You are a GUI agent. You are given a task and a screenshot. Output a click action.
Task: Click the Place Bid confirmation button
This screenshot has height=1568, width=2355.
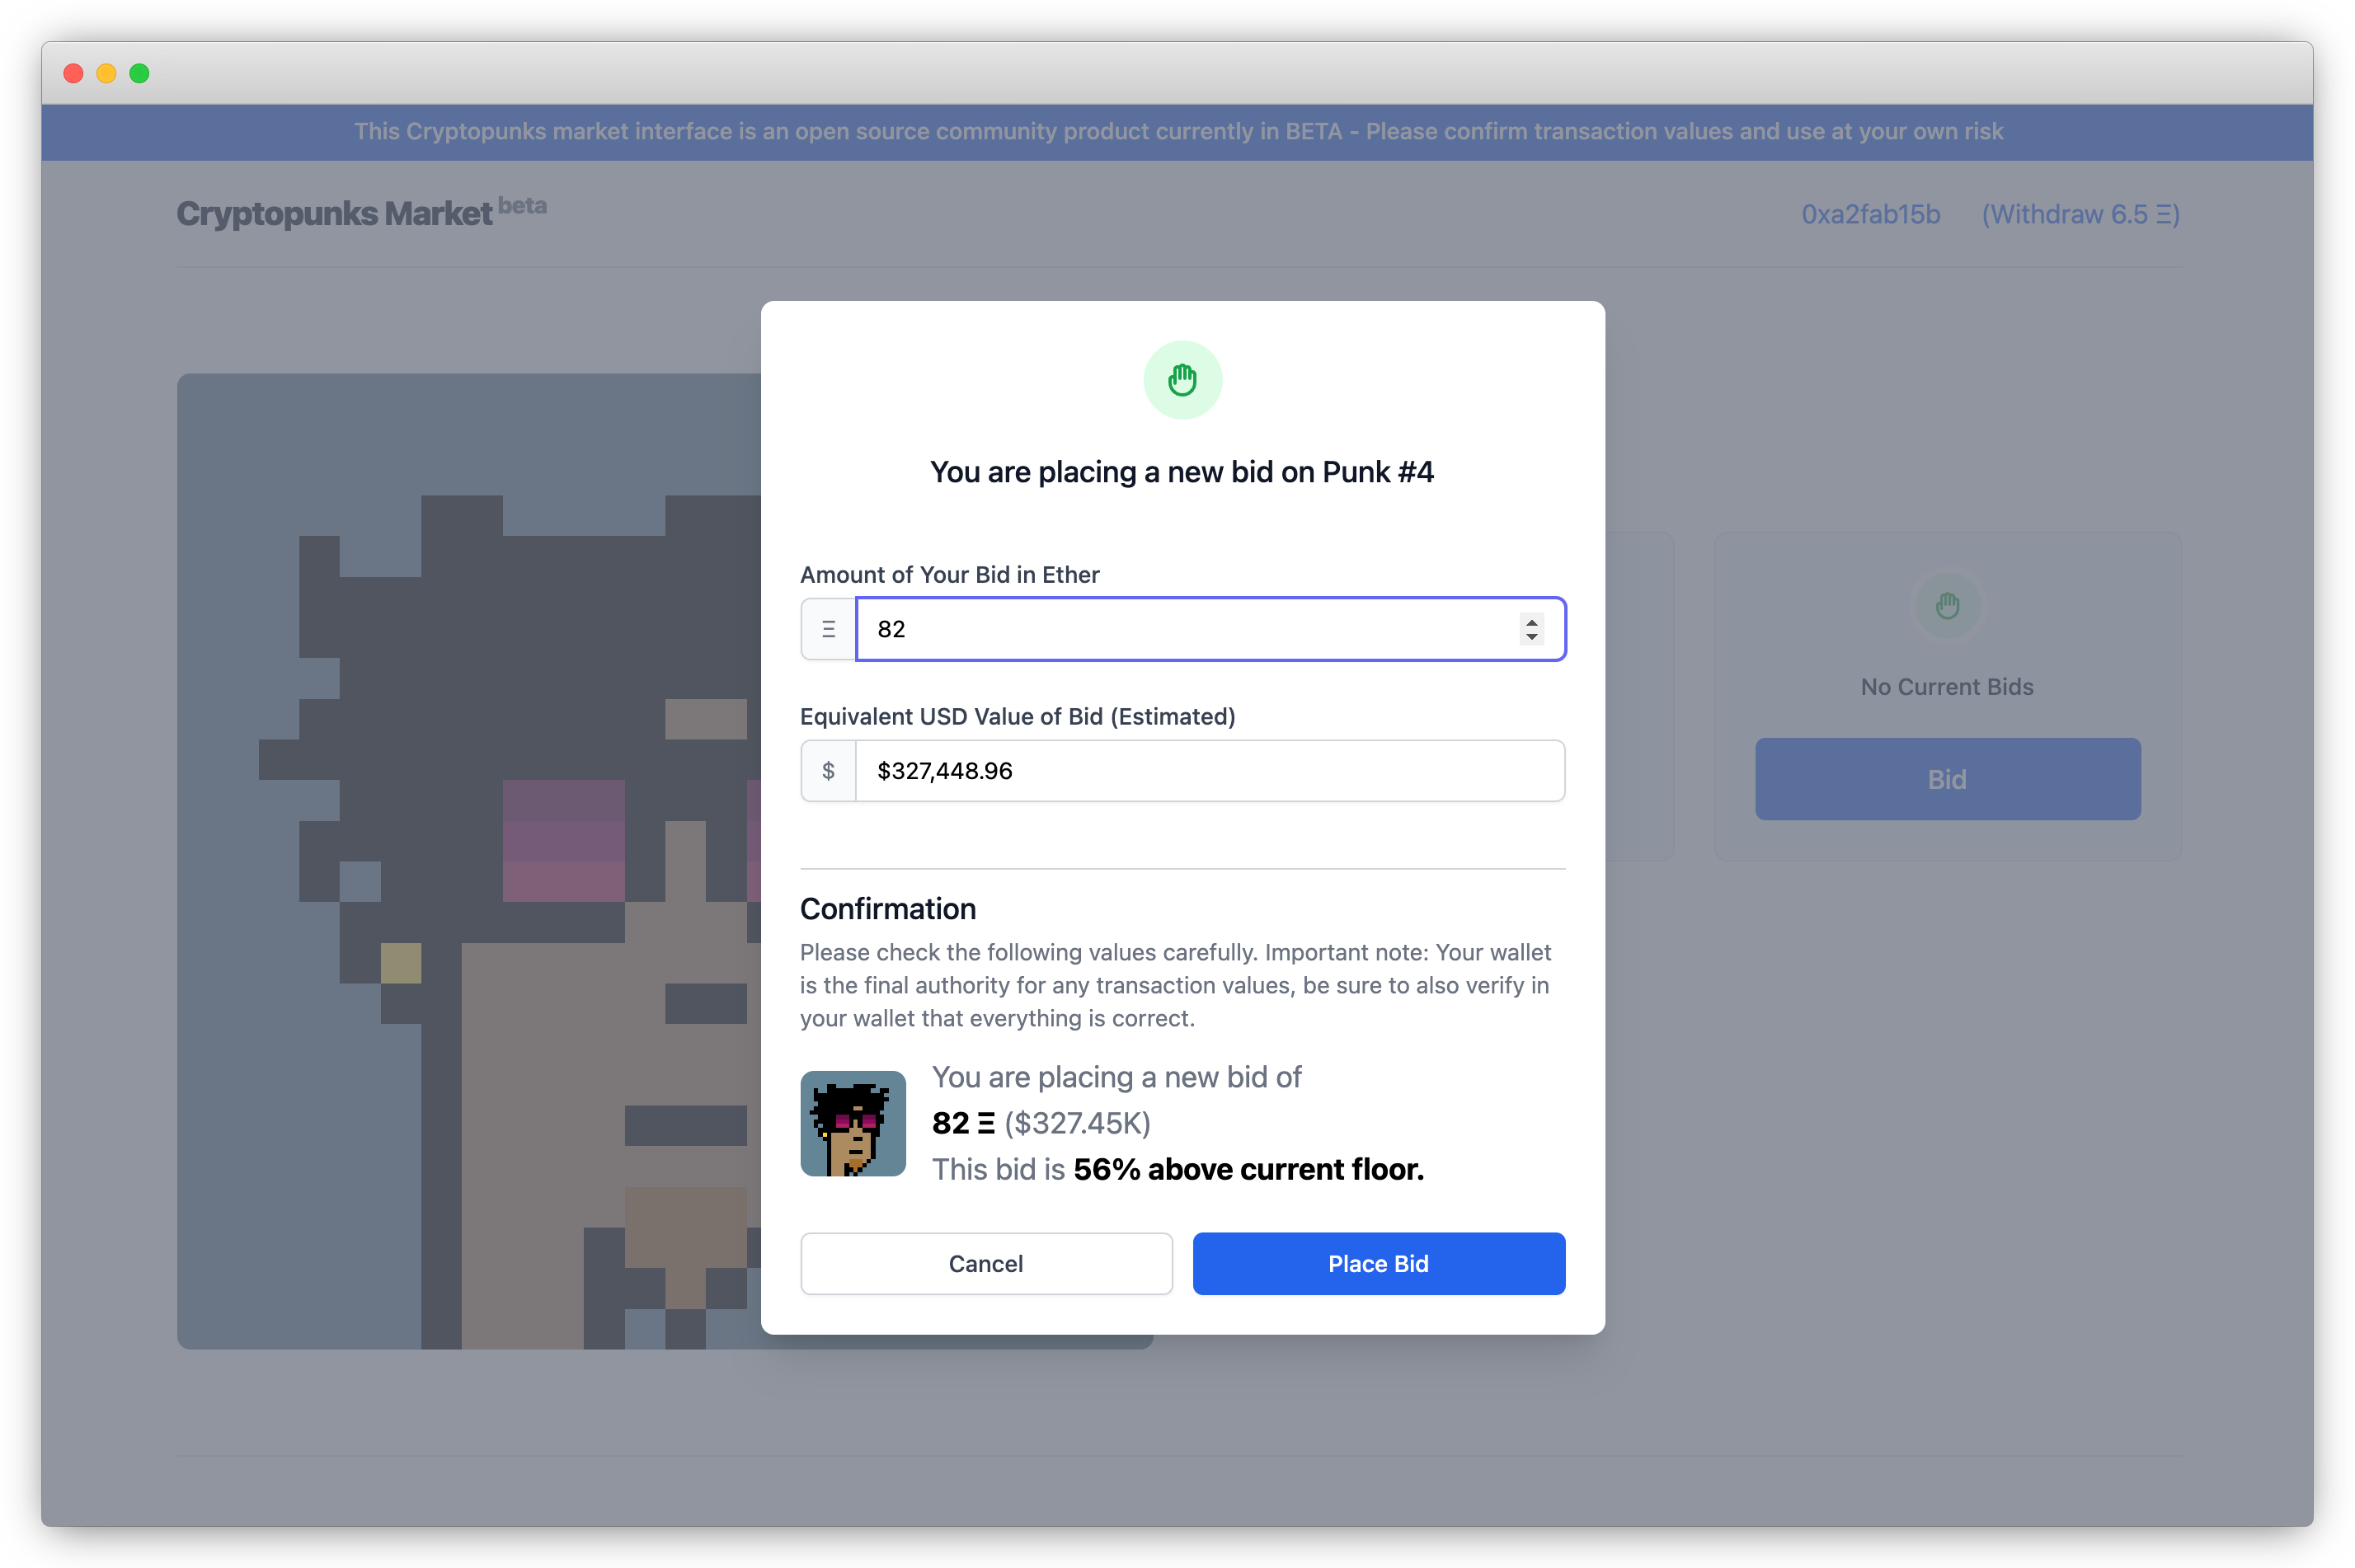1380,1262
